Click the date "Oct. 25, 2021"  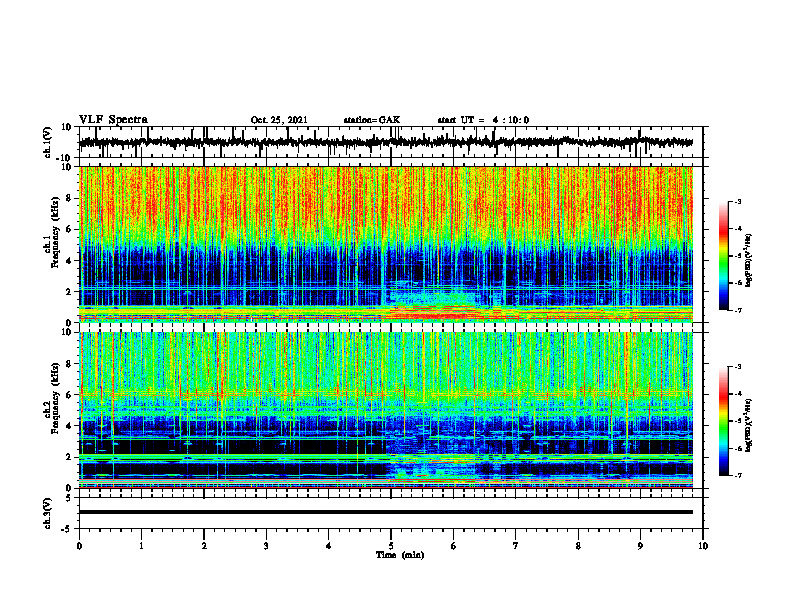click(x=279, y=120)
